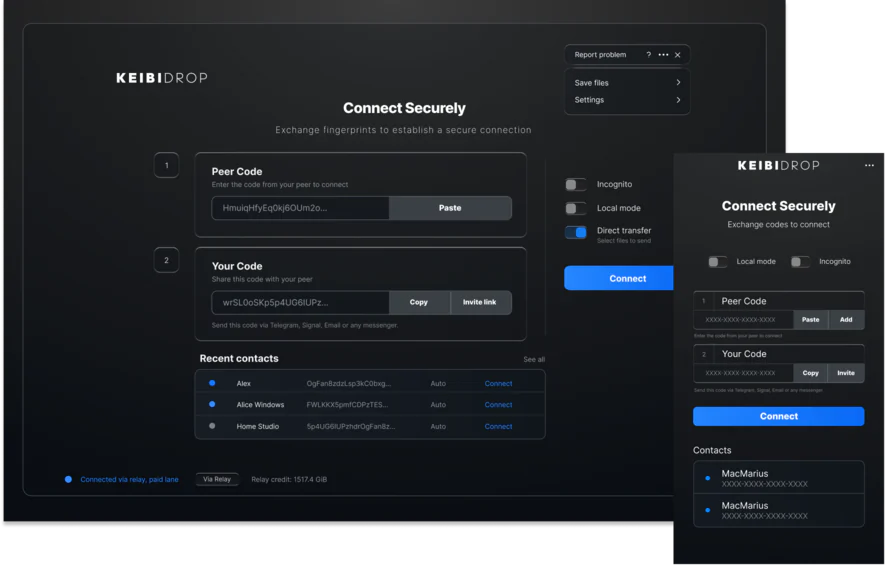The height and width of the screenshot is (565, 885).
Task: Toggle Local mode in the mobile window
Action: pos(717,262)
